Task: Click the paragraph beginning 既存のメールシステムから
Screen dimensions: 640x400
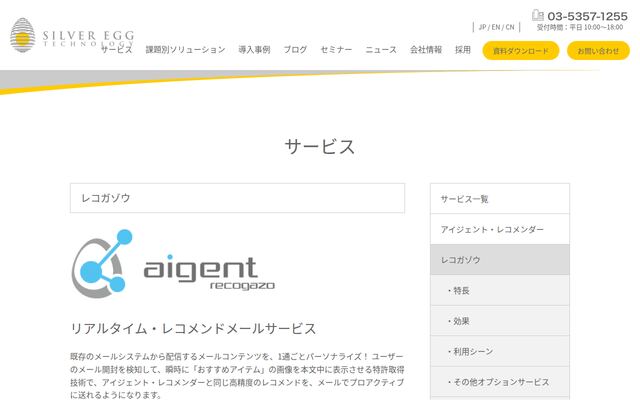Action: point(237,376)
